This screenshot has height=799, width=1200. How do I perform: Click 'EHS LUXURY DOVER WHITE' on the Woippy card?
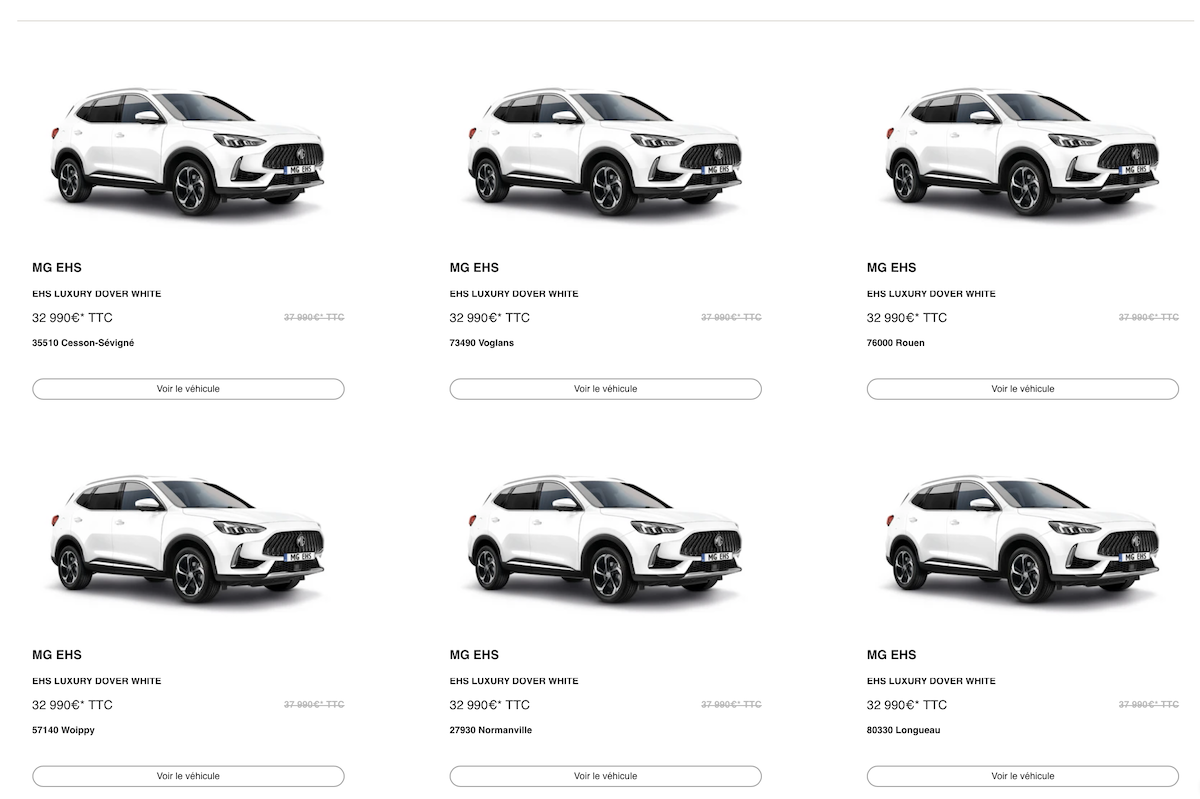[97, 681]
